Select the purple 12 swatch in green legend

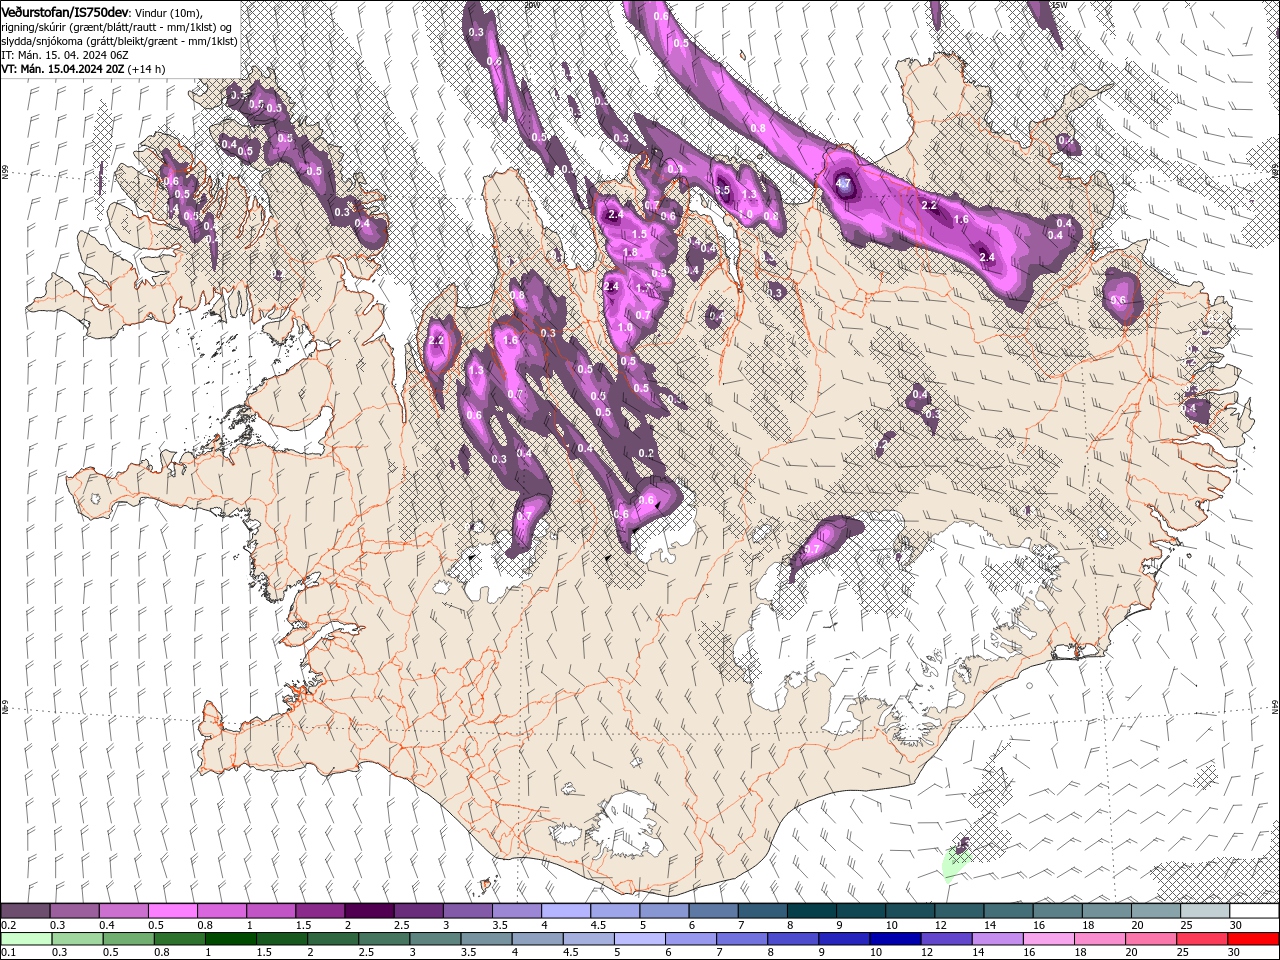(945, 939)
